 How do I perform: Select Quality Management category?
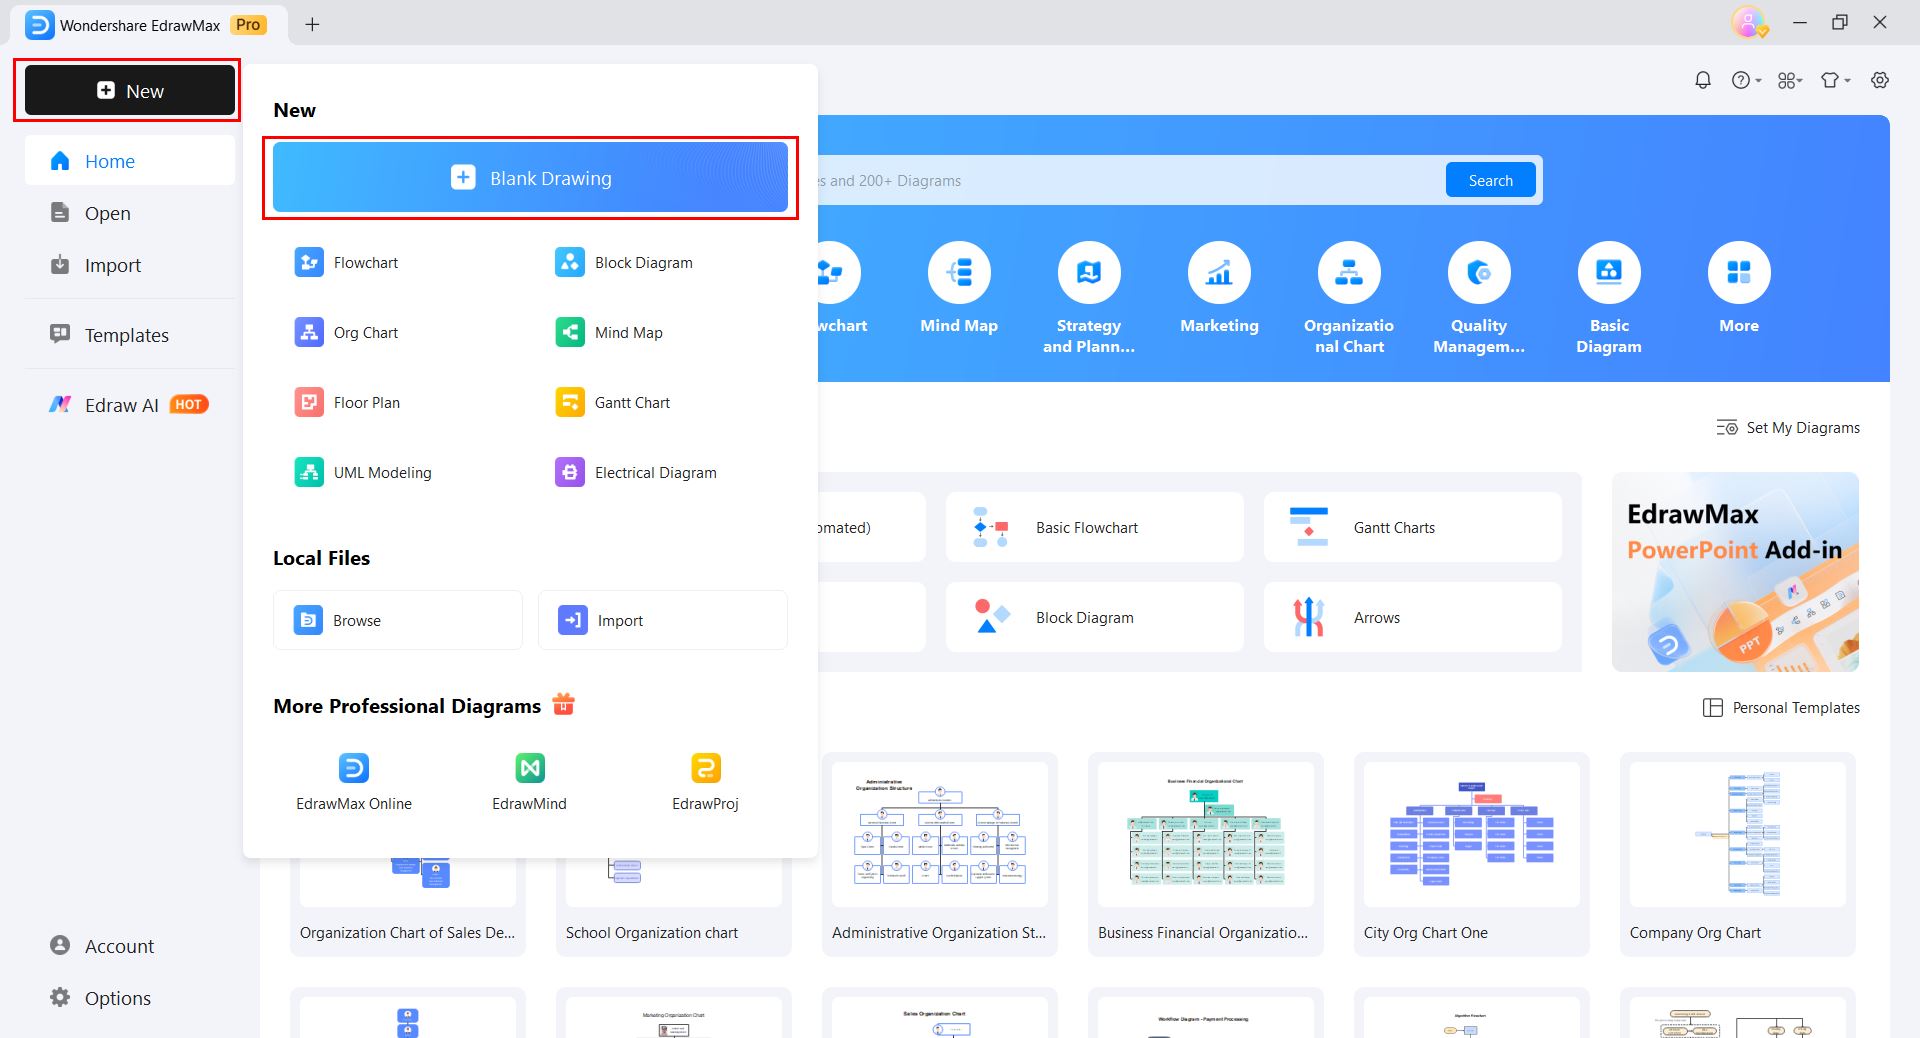click(x=1479, y=298)
